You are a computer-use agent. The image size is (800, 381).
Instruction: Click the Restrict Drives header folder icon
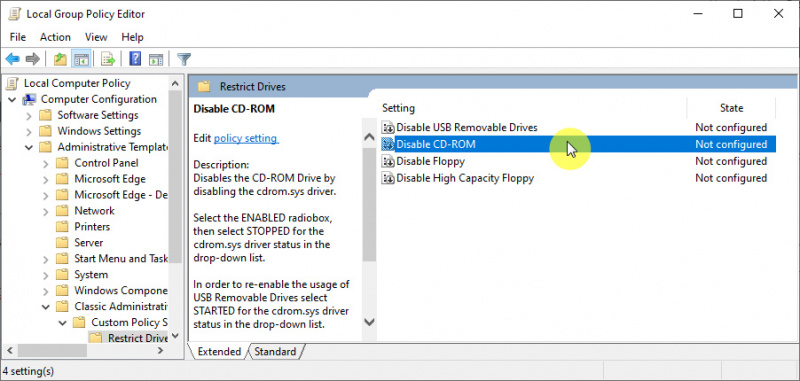click(x=204, y=87)
